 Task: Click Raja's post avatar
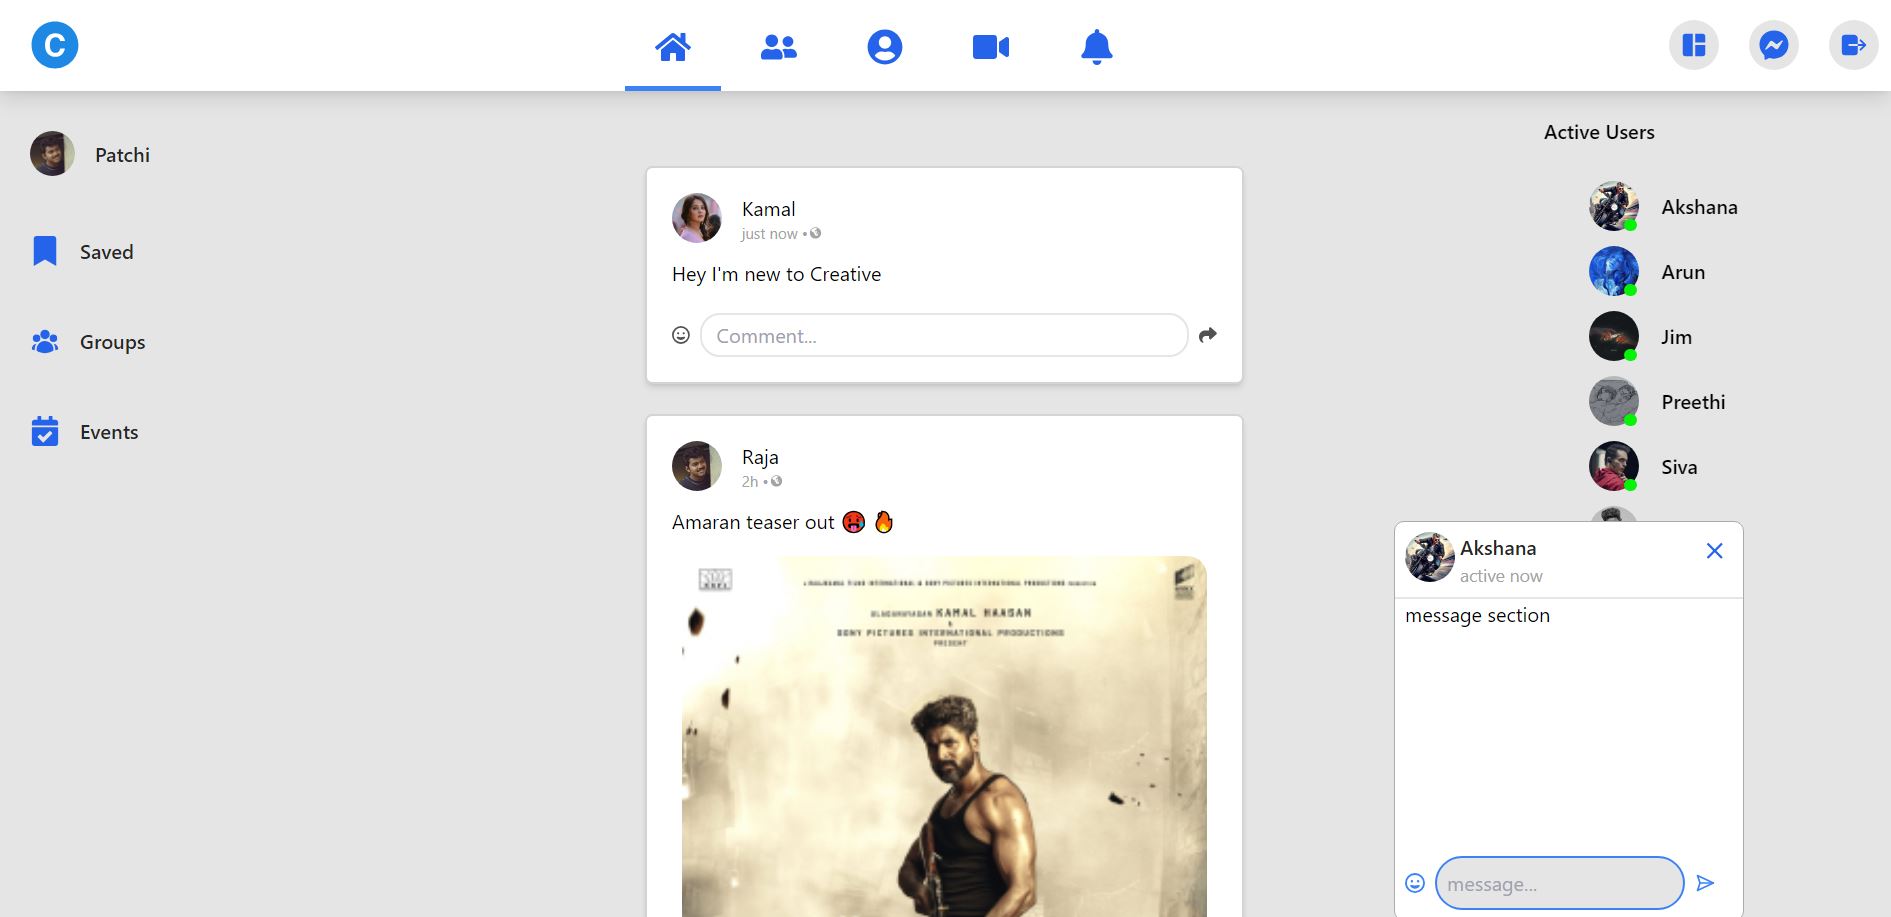697,466
